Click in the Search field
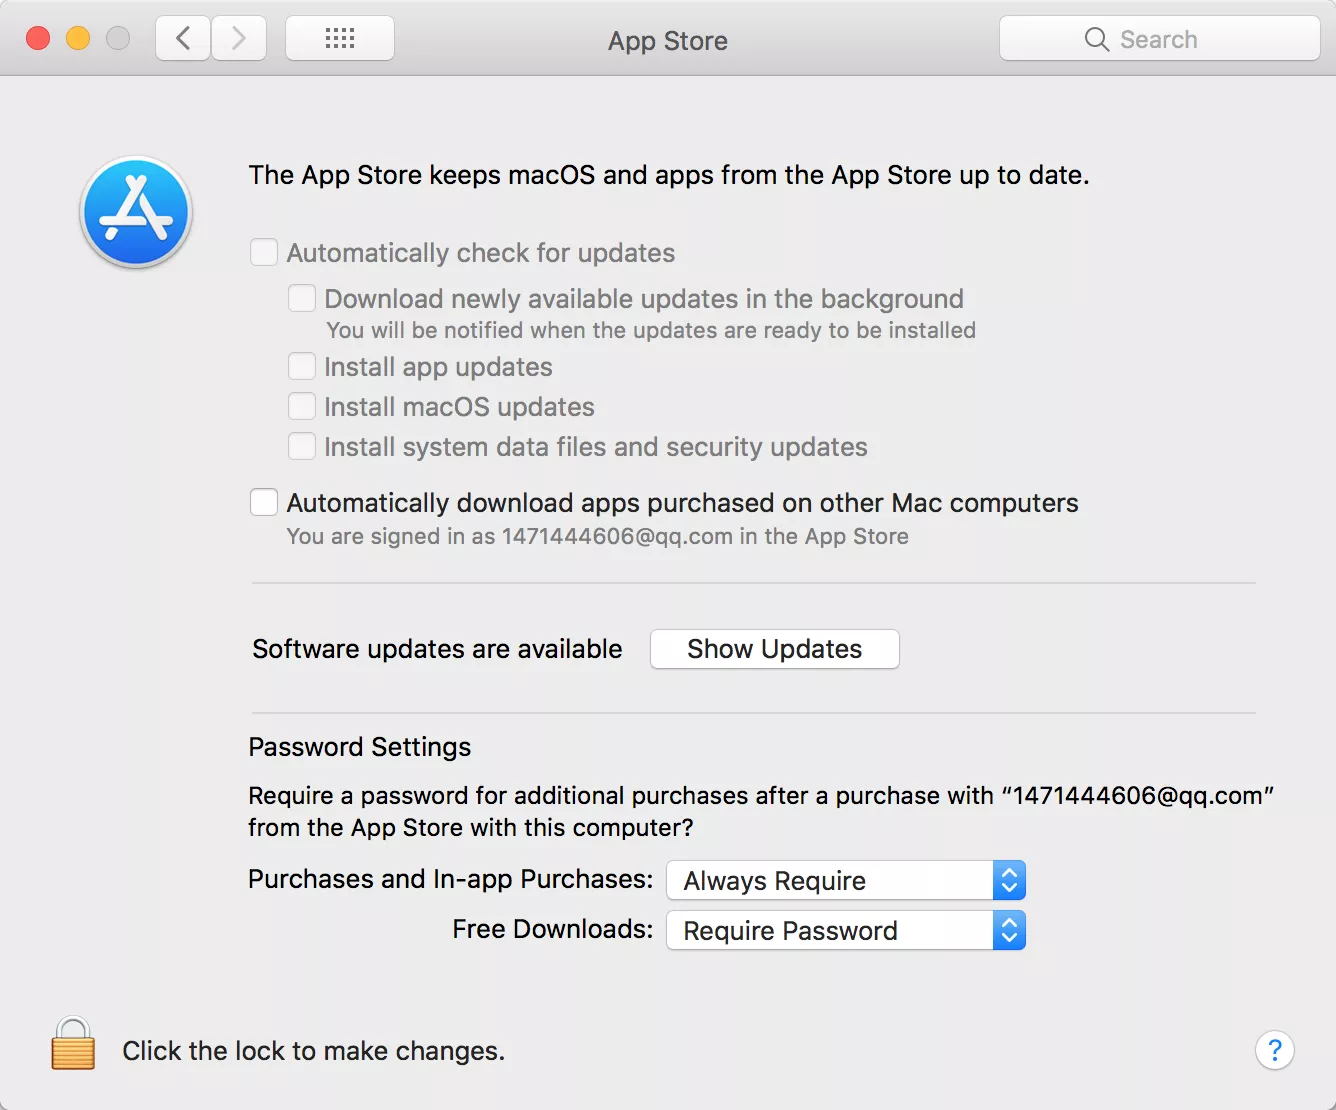The height and width of the screenshot is (1110, 1336). tap(1160, 39)
